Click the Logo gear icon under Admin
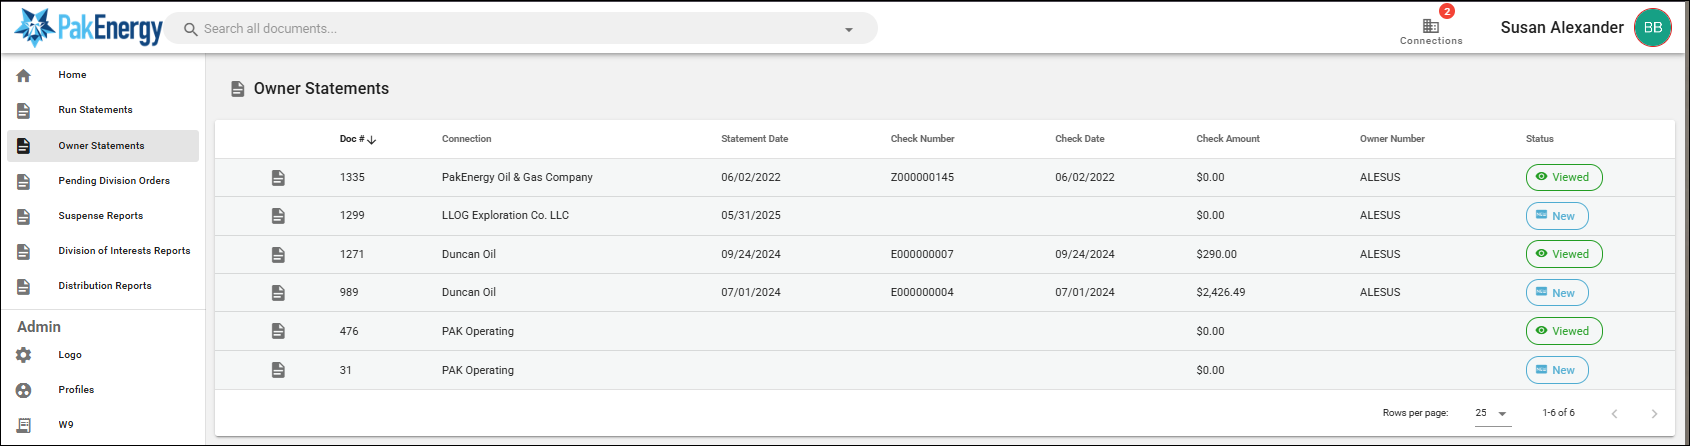1690x446 pixels. [x=24, y=355]
